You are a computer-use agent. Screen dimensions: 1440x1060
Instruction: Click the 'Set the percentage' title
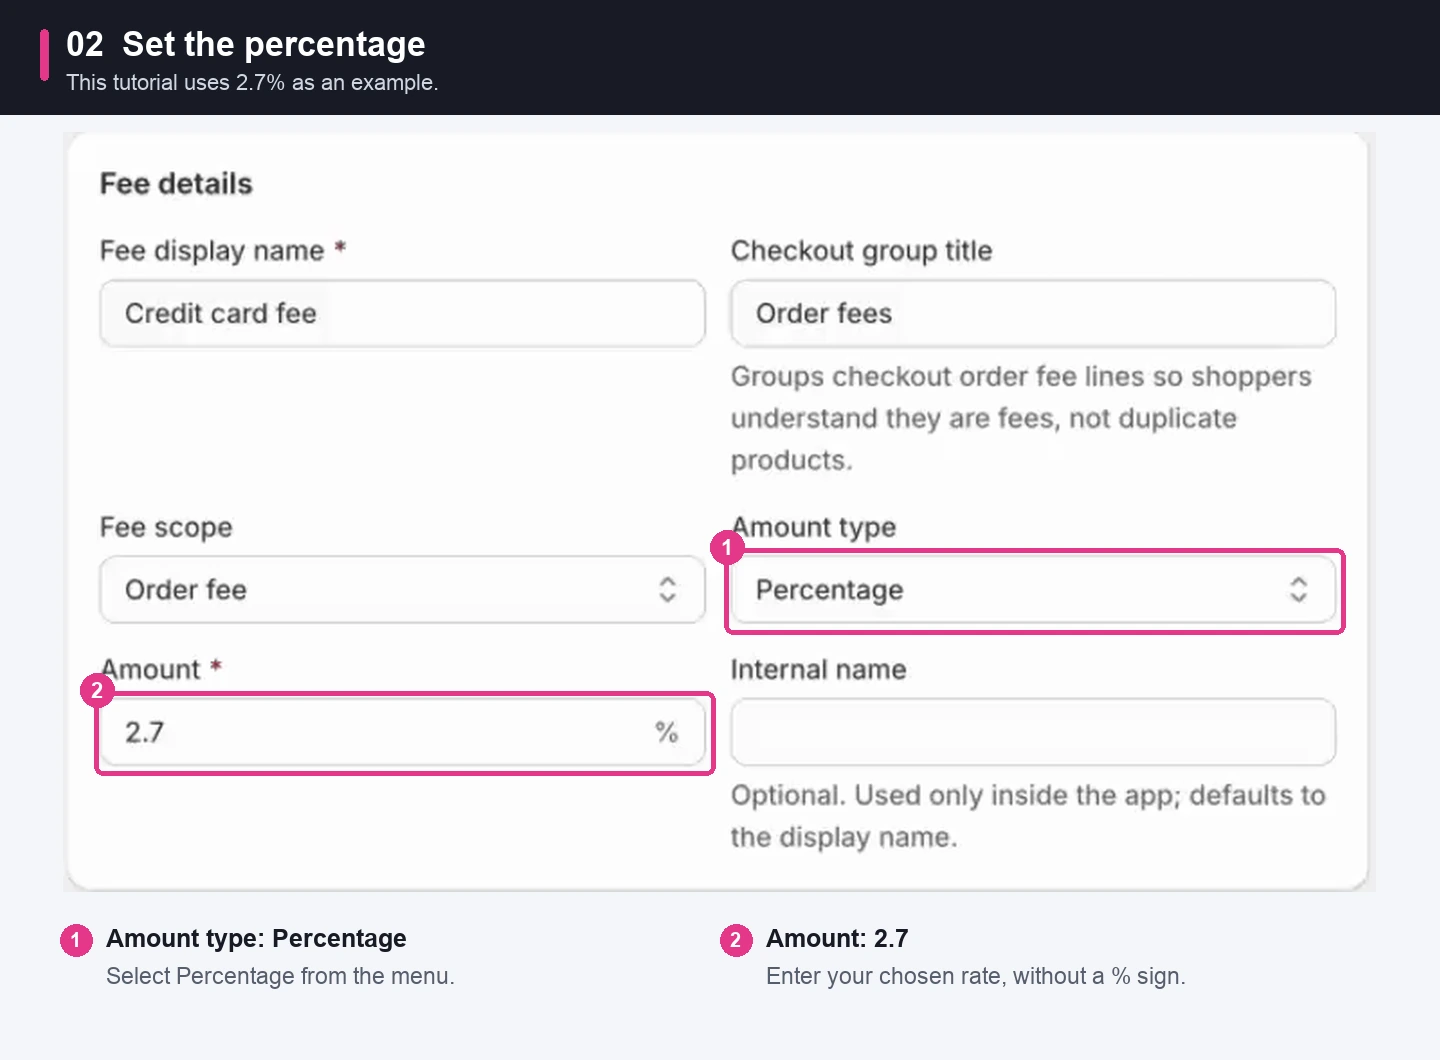273,44
